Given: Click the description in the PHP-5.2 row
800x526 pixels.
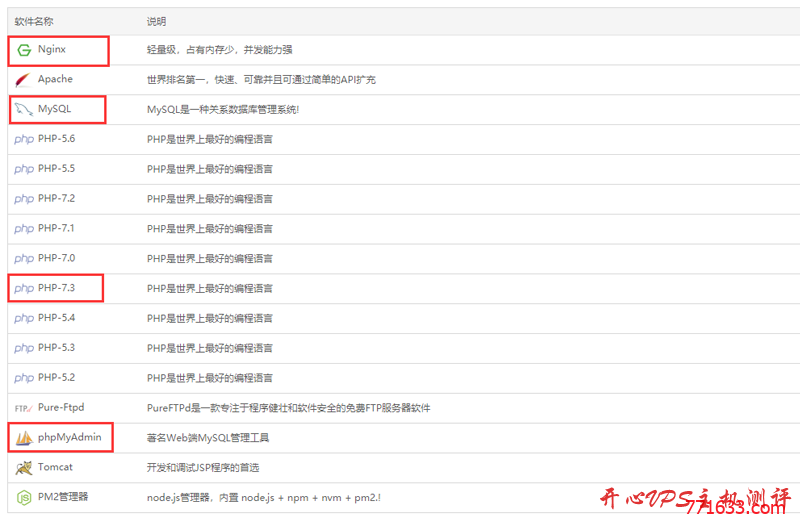Looking at the screenshot, I should [210, 378].
